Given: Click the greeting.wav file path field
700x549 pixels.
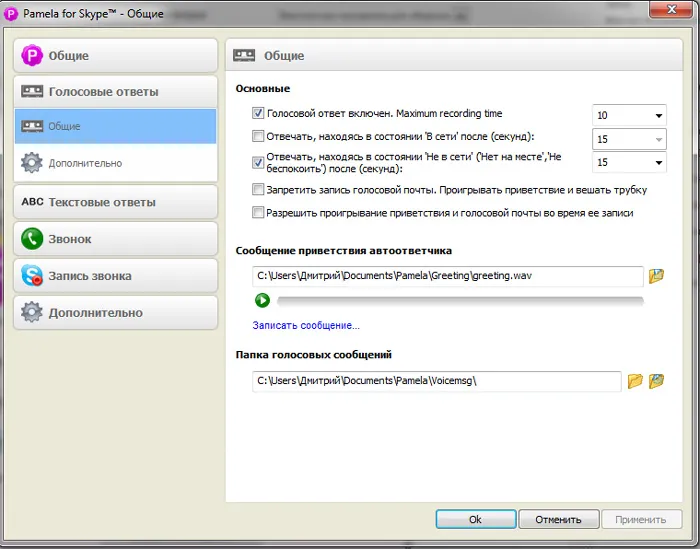Looking at the screenshot, I should [448, 276].
